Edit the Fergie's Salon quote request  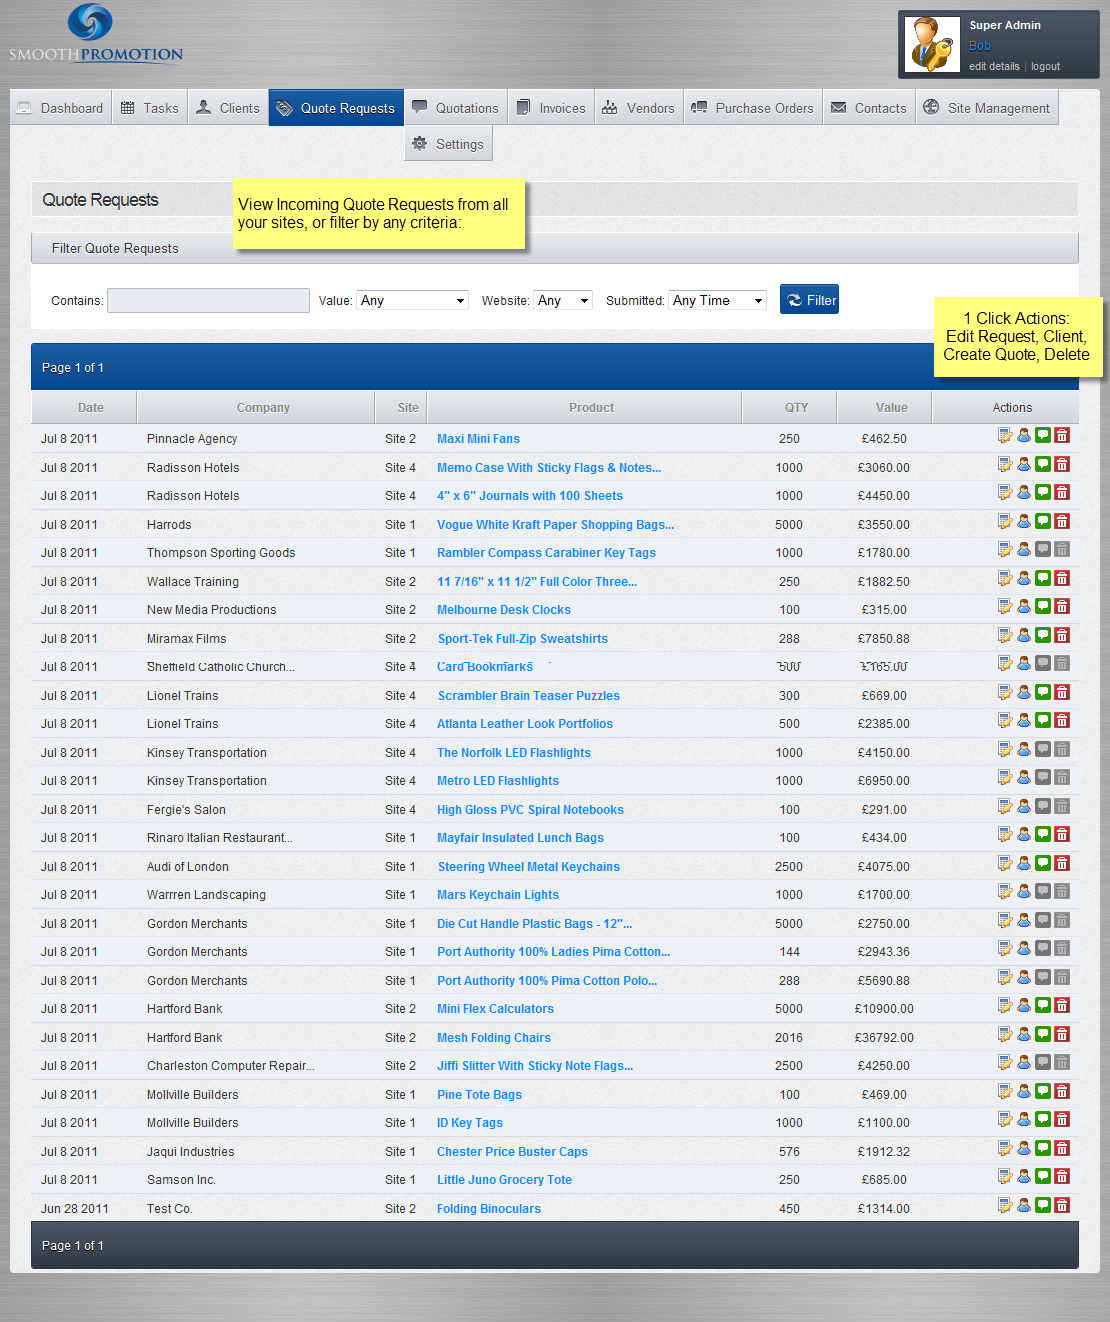click(1005, 806)
